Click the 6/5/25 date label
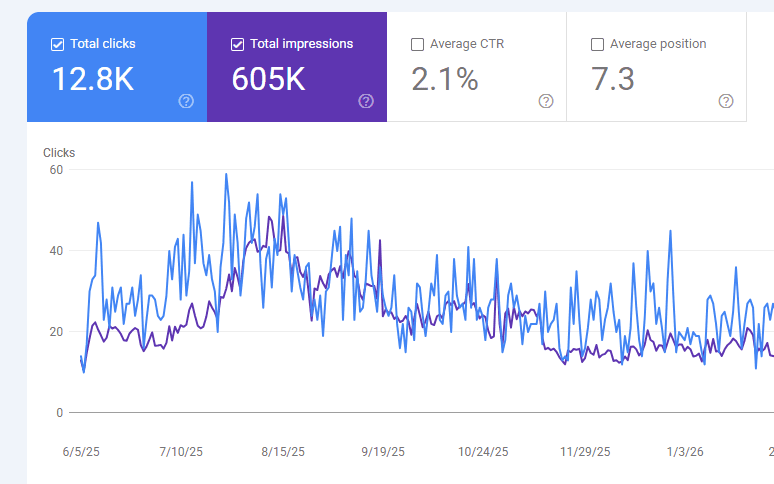Image resolution: width=774 pixels, height=484 pixels. click(x=81, y=451)
